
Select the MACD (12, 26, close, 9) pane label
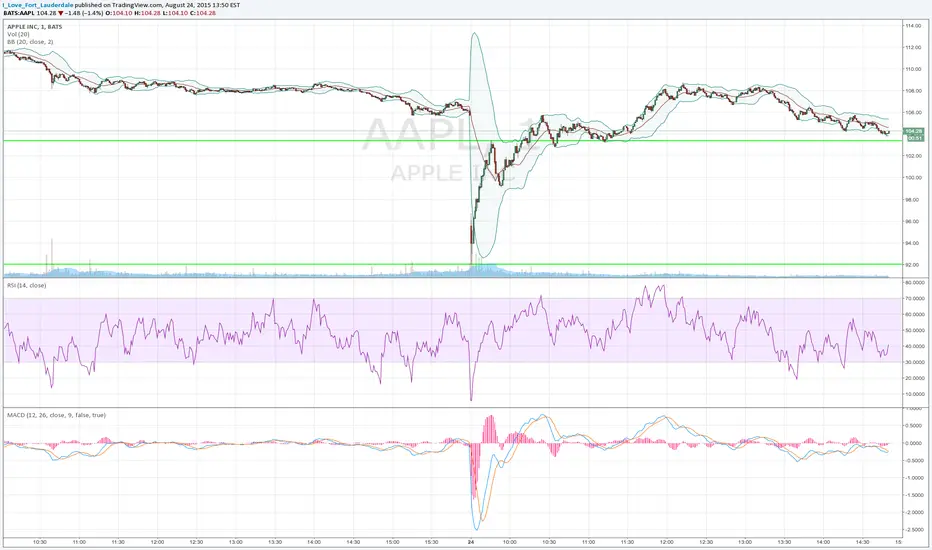click(x=56, y=415)
